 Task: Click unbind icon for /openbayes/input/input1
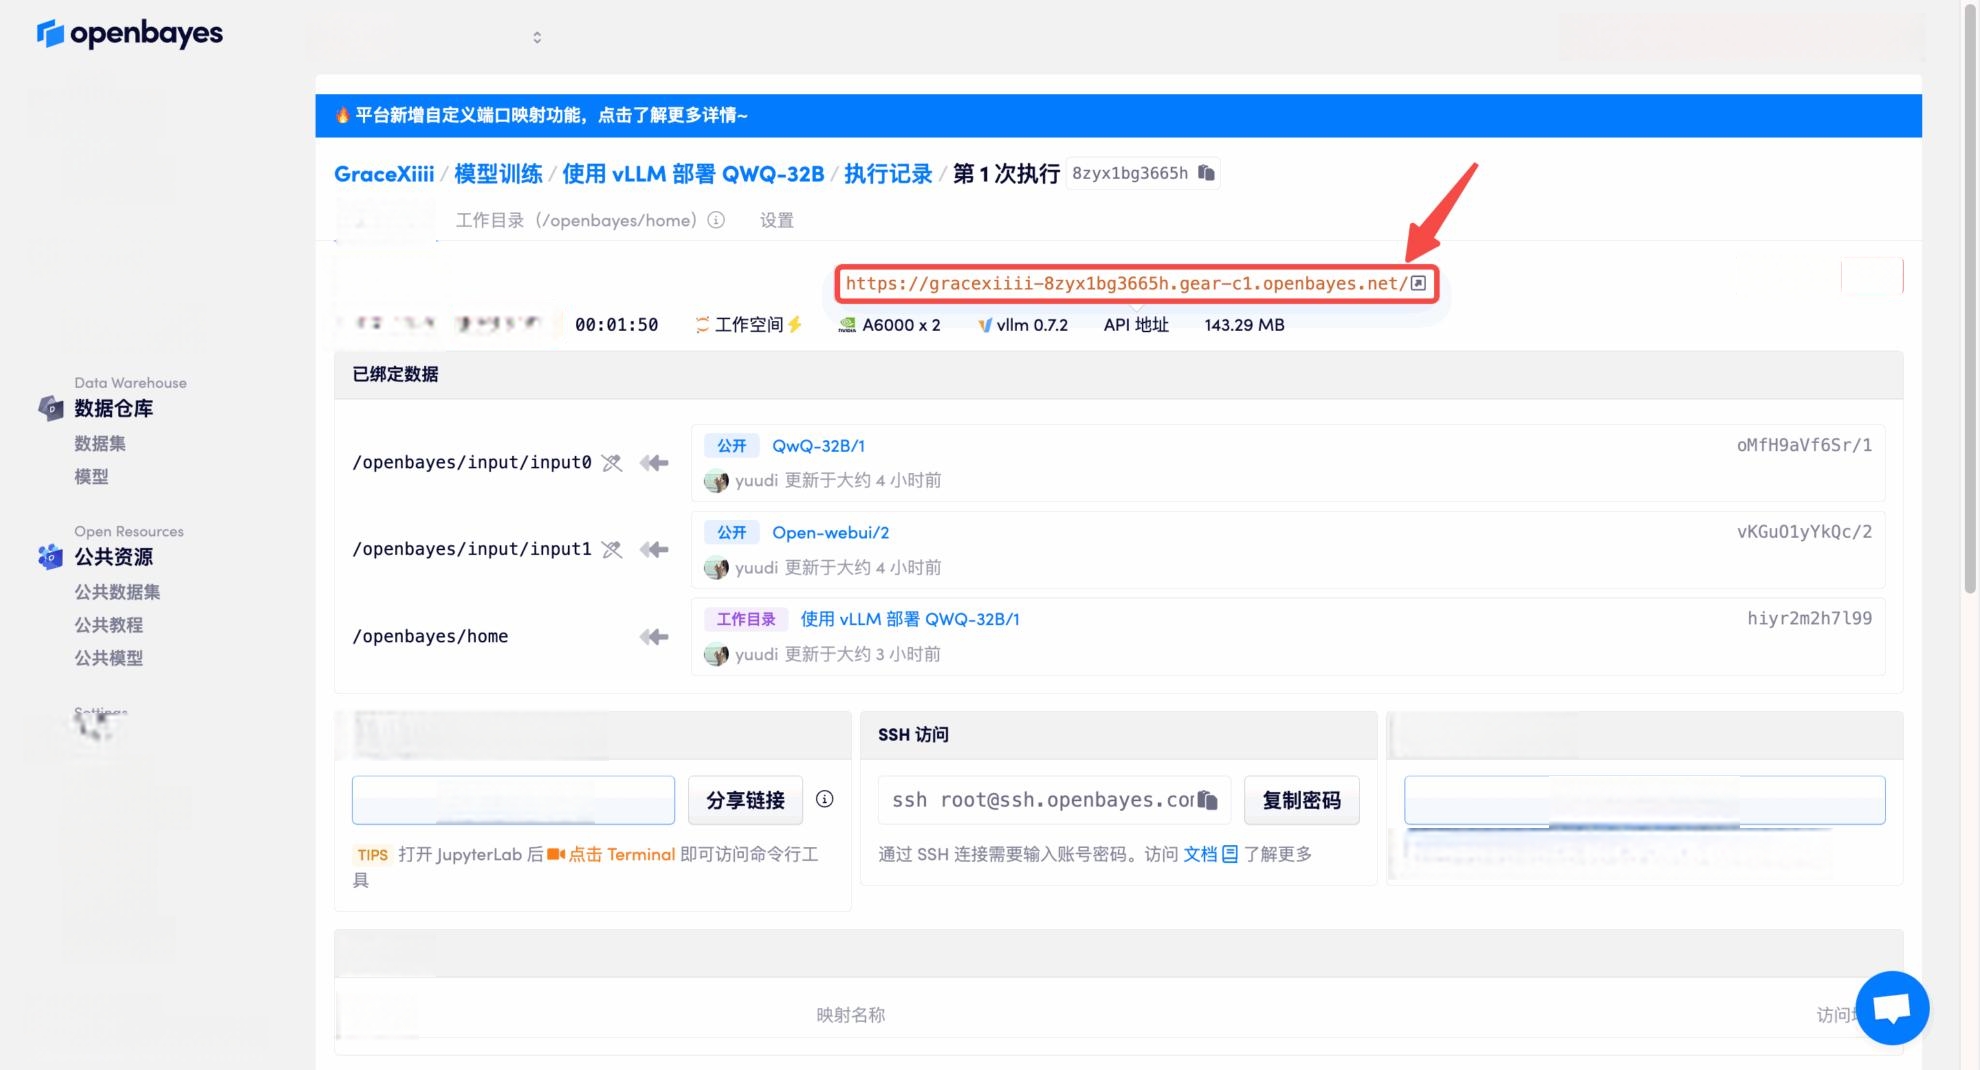click(x=612, y=550)
